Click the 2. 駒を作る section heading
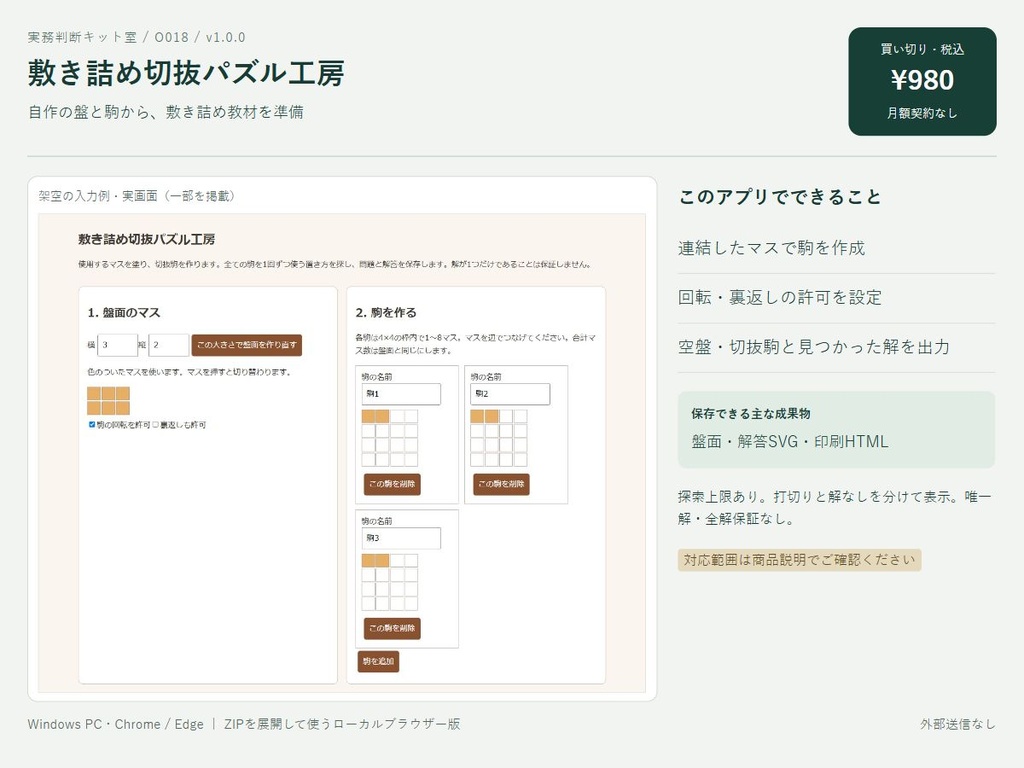1024x768 pixels. (386, 313)
